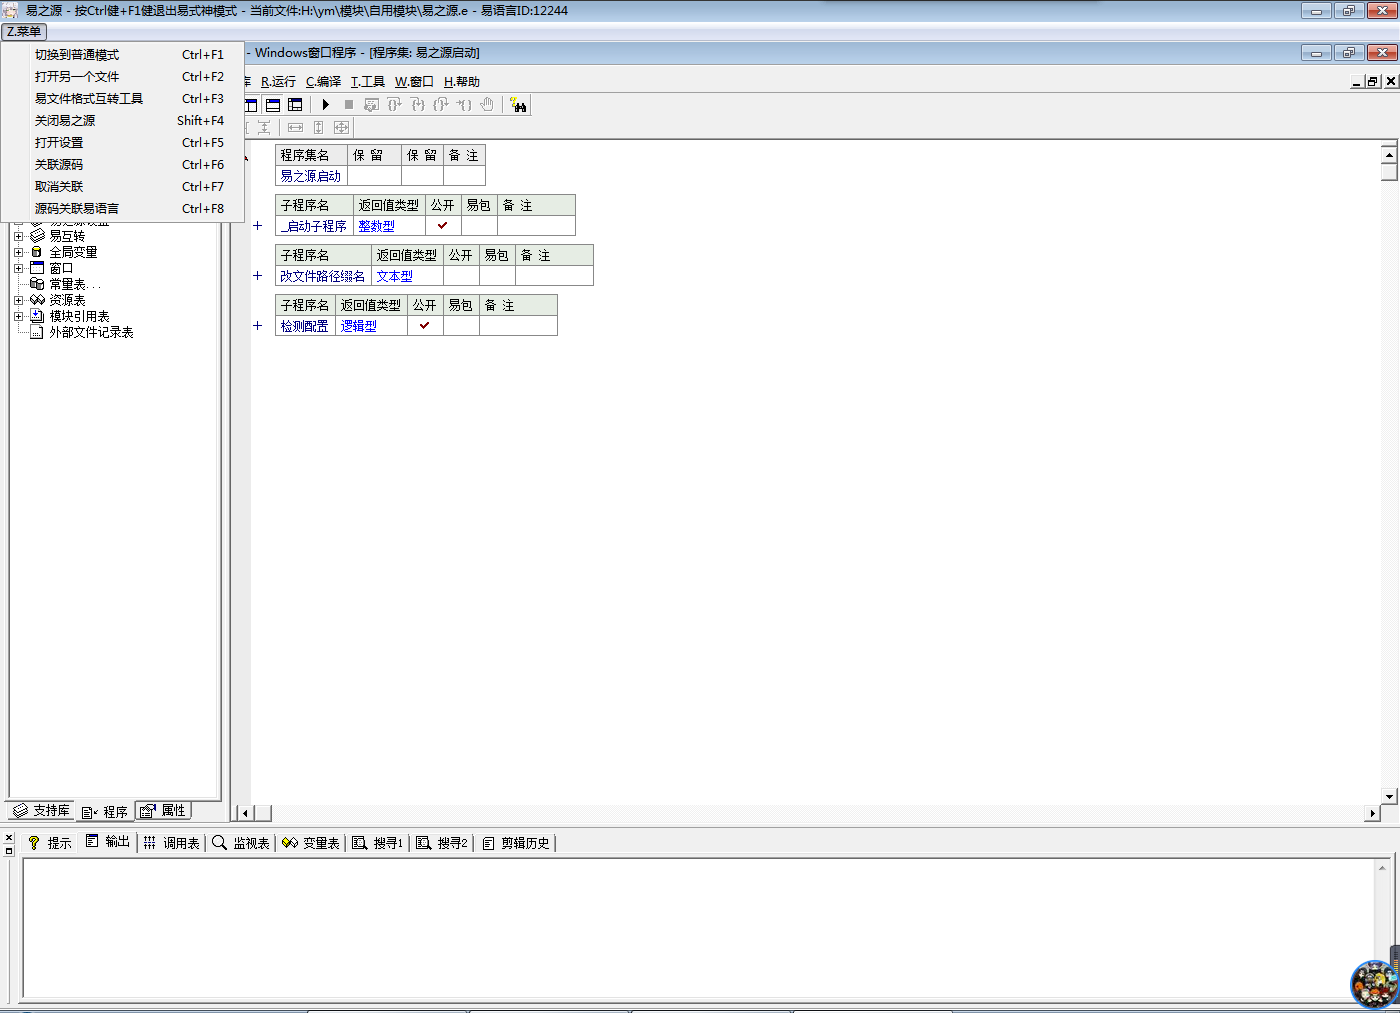Switch to the 提示 tab
1400x1013 pixels.
coord(49,843)
